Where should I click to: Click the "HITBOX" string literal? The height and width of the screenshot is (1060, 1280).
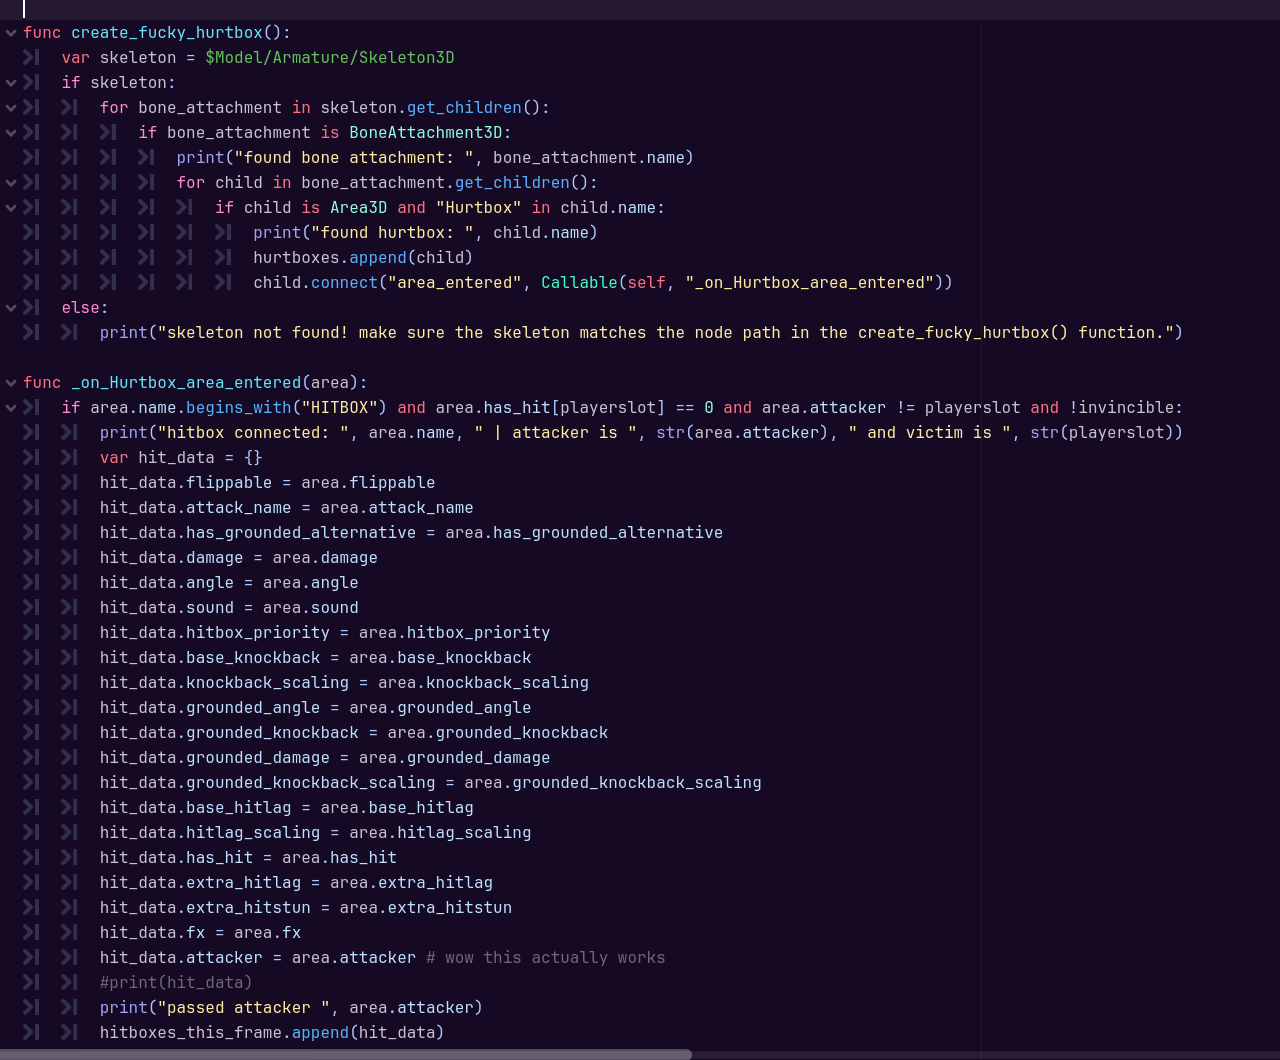(x=344, y=408)
